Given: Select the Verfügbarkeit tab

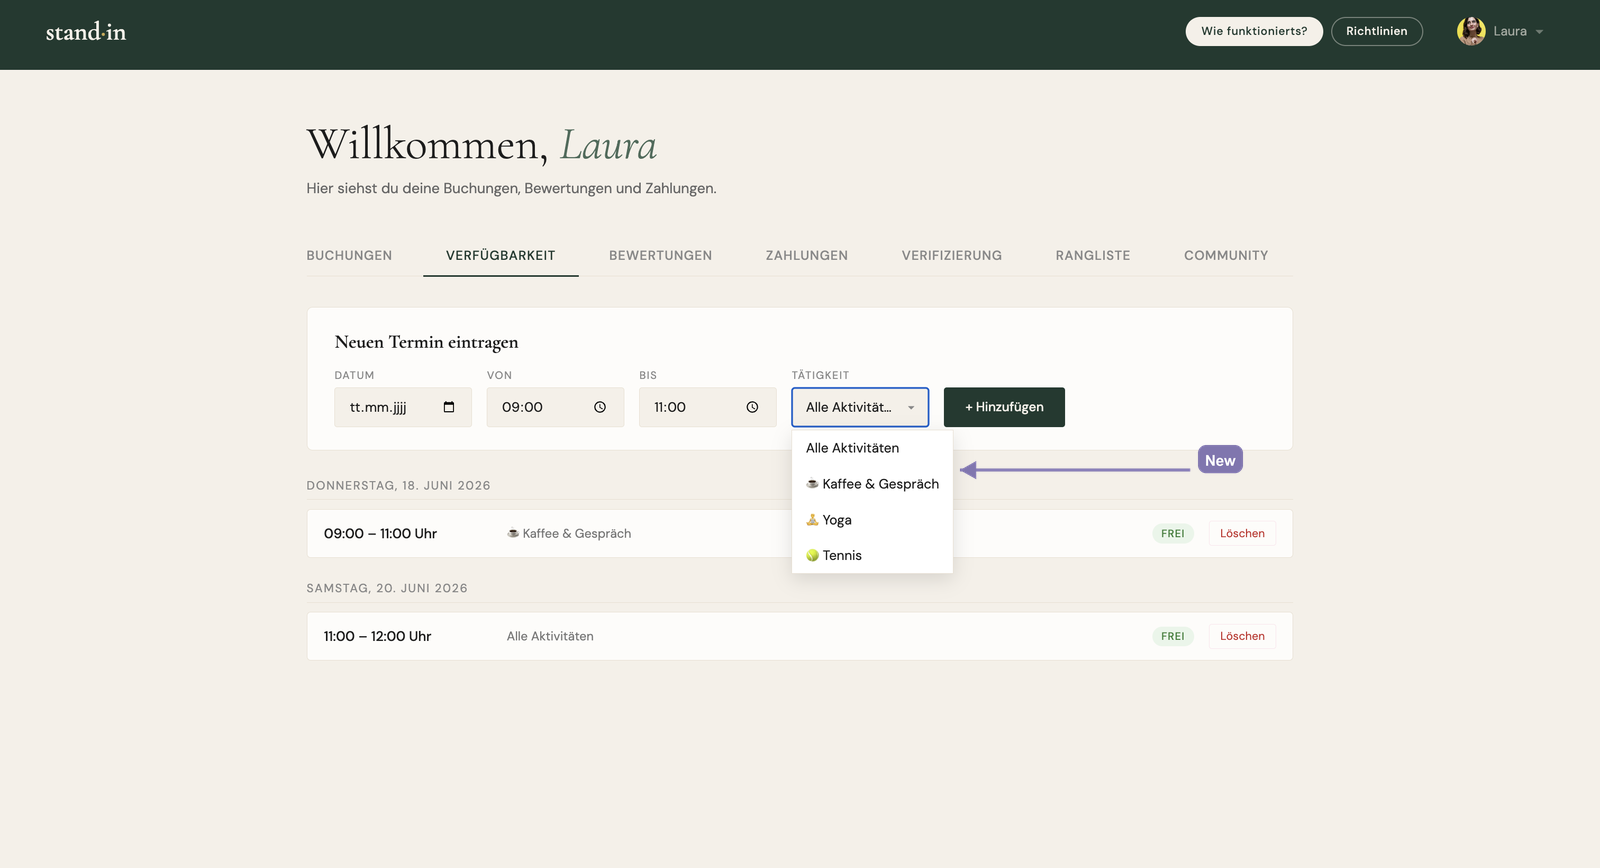Looking at the screenshot, I should point(501,255).
